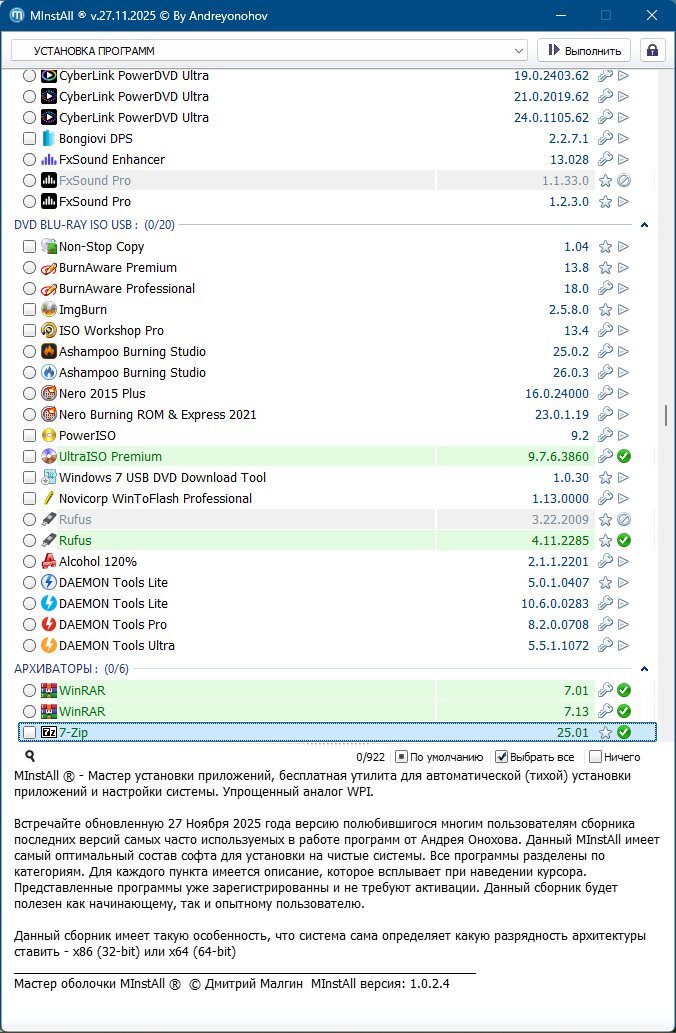Collapse the АРХИВАТОРЫ section with its chevron
The image size is (676, 1033).
tap(645, 668)
